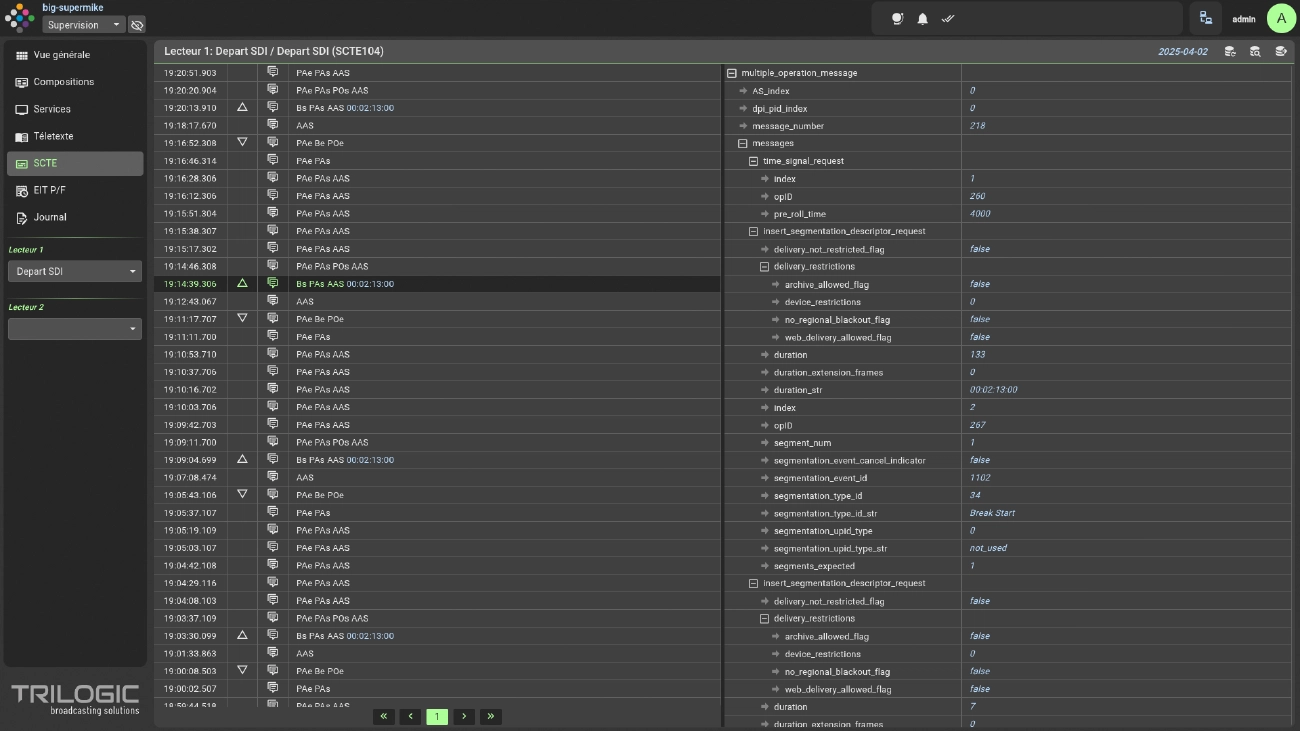Screen dimensions: 1300x731
Task: Click the database refresh icon
Action: pyautogui.click(x=1230, y=51)
